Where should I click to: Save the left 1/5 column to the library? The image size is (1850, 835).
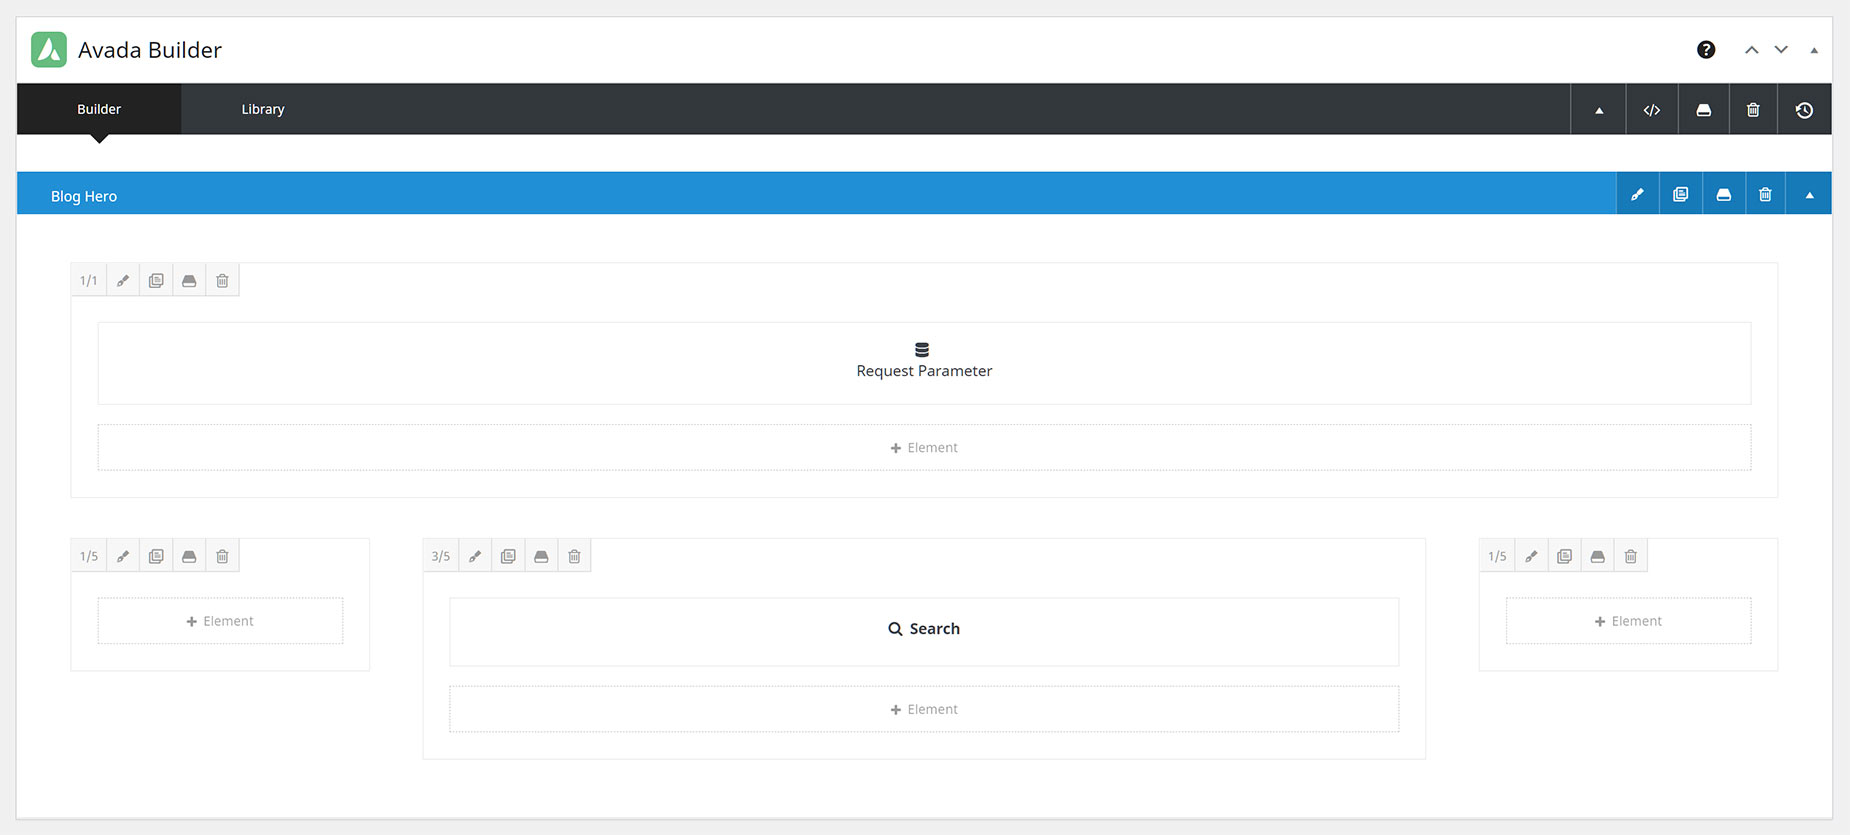pos(189,556)
